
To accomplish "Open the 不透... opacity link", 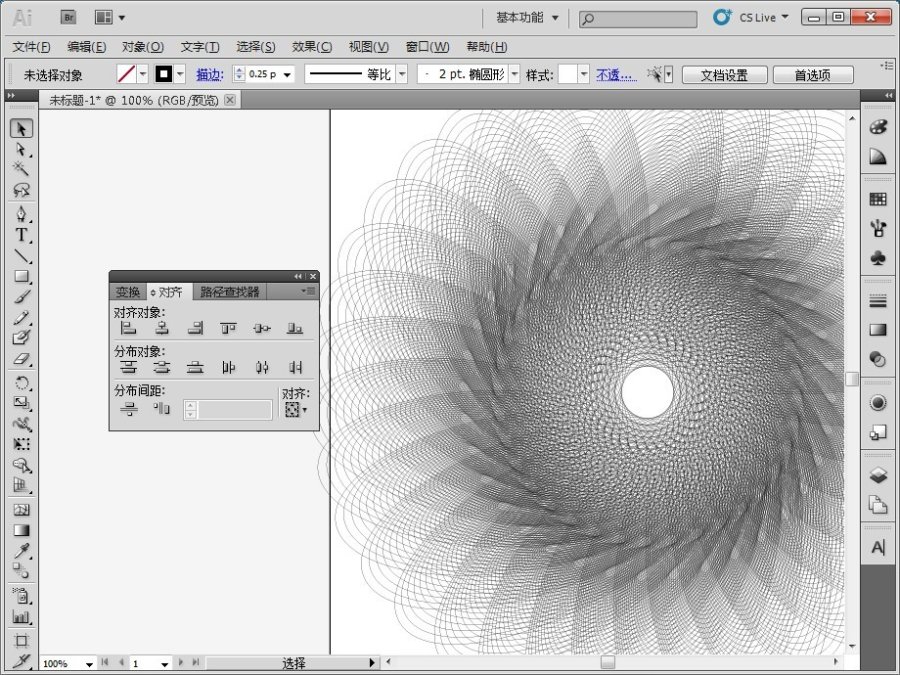I will click(616, 75).
